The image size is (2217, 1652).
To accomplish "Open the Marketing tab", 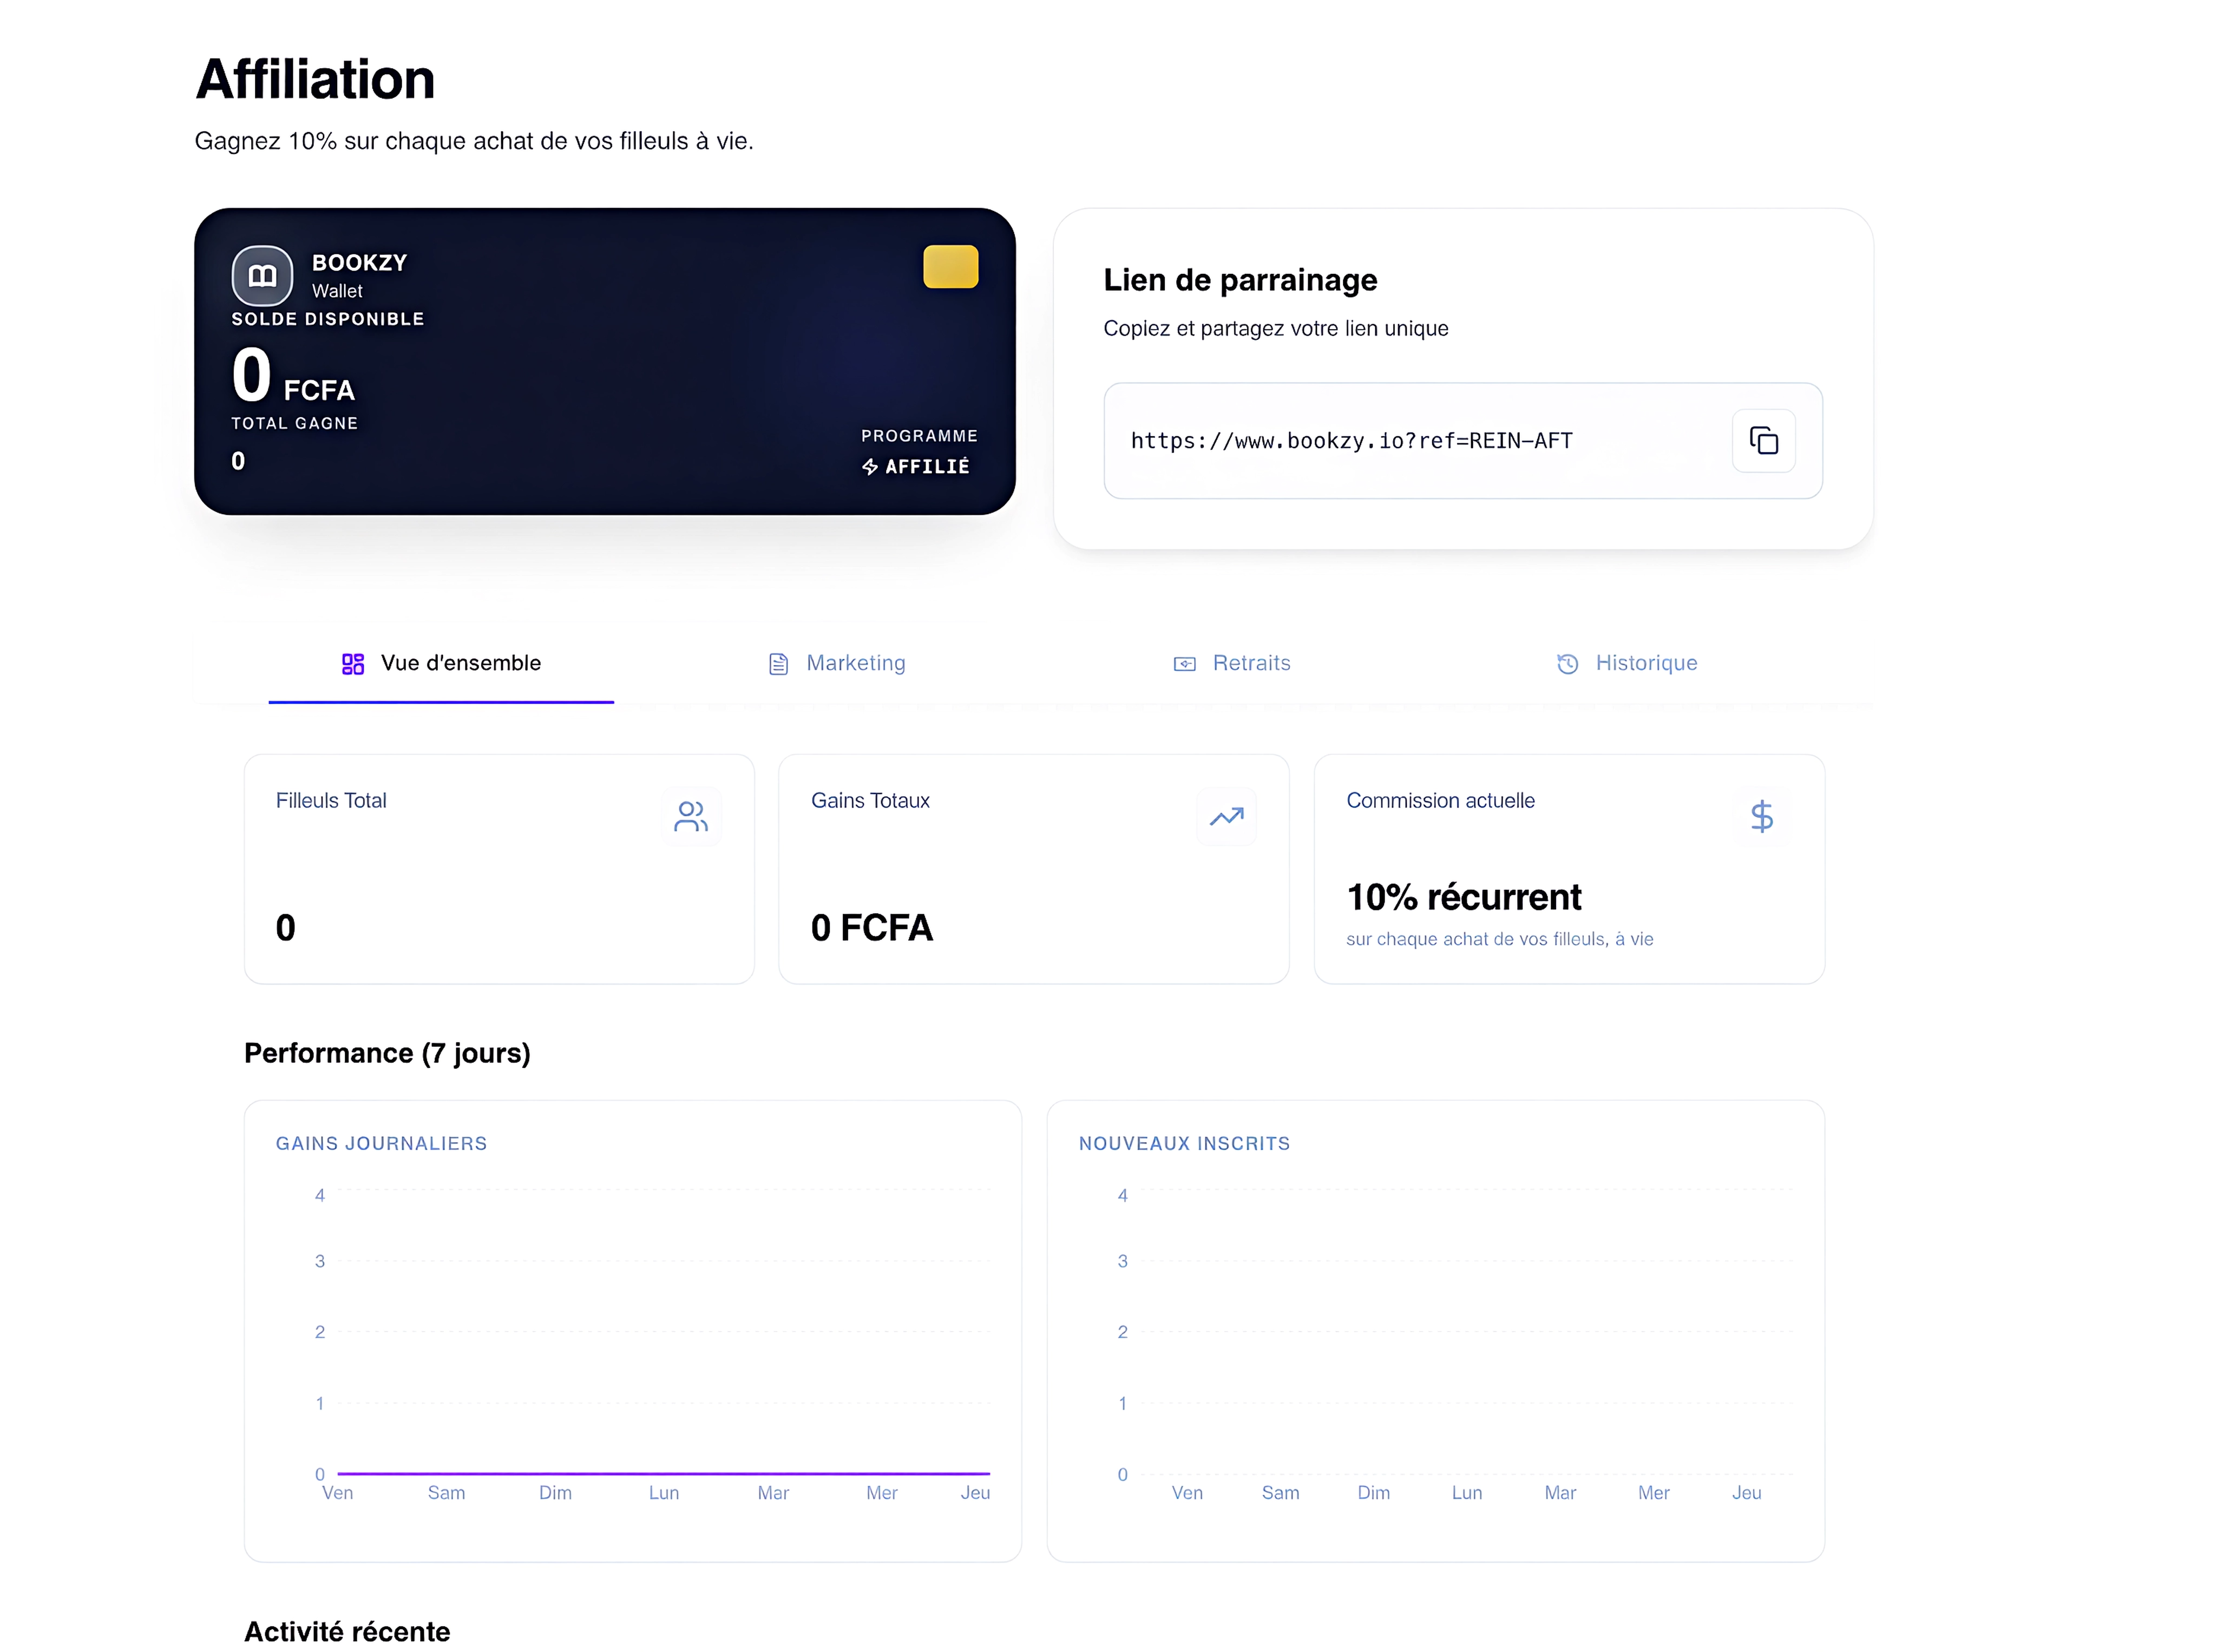I will click(x=836, y=664).
